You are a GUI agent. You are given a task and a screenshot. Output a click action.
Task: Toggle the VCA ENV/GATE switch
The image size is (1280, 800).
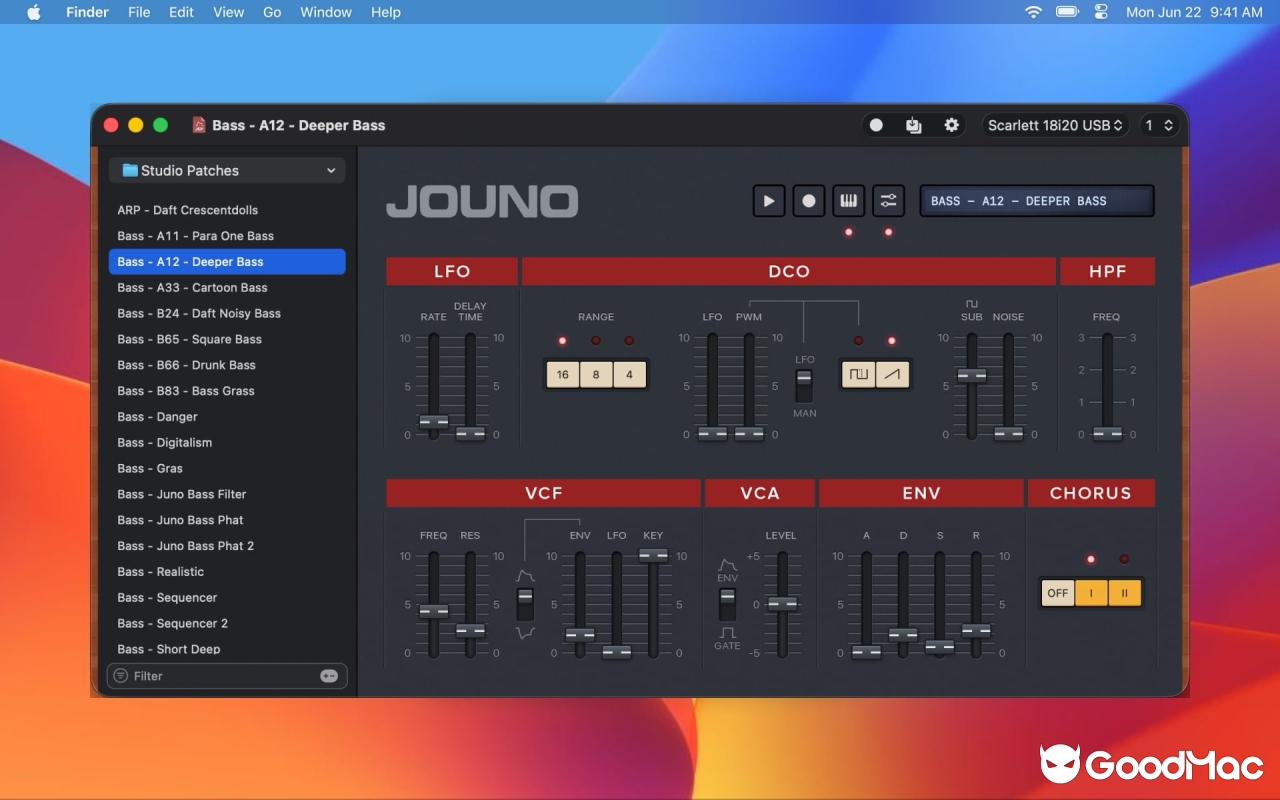[727, 604]
